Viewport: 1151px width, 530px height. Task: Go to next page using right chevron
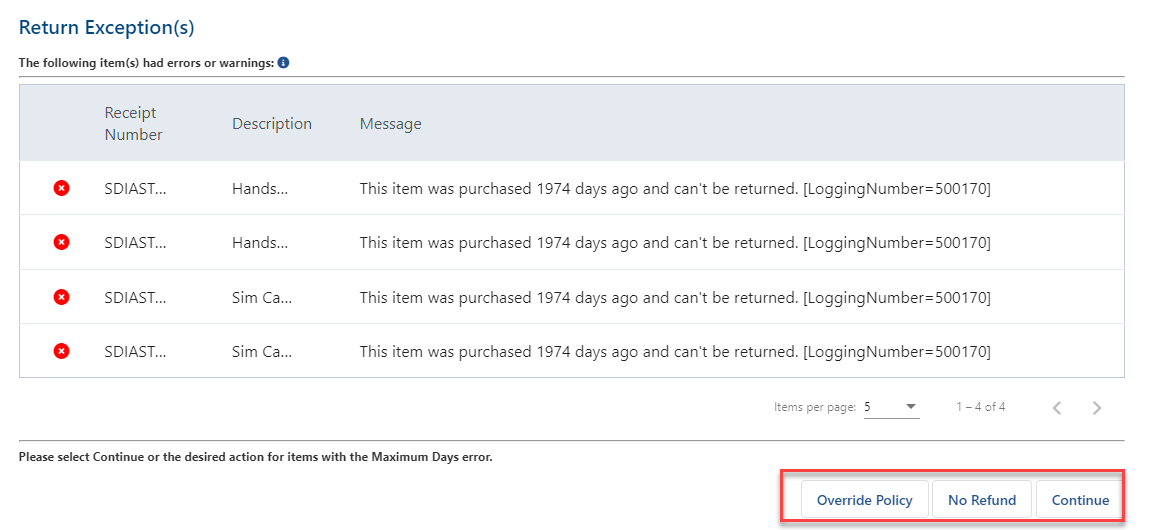[x=1097, y=407]
